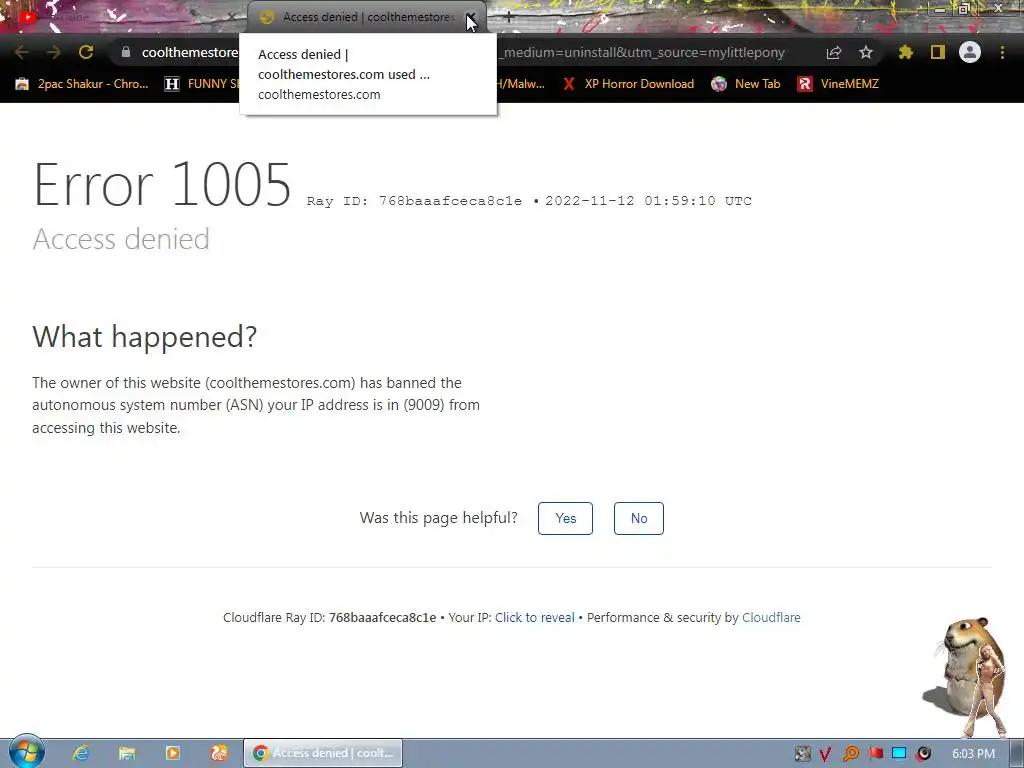Open the Cloudflare link in footer
This screenshot has width=1024, height=768.
point(771,618)
